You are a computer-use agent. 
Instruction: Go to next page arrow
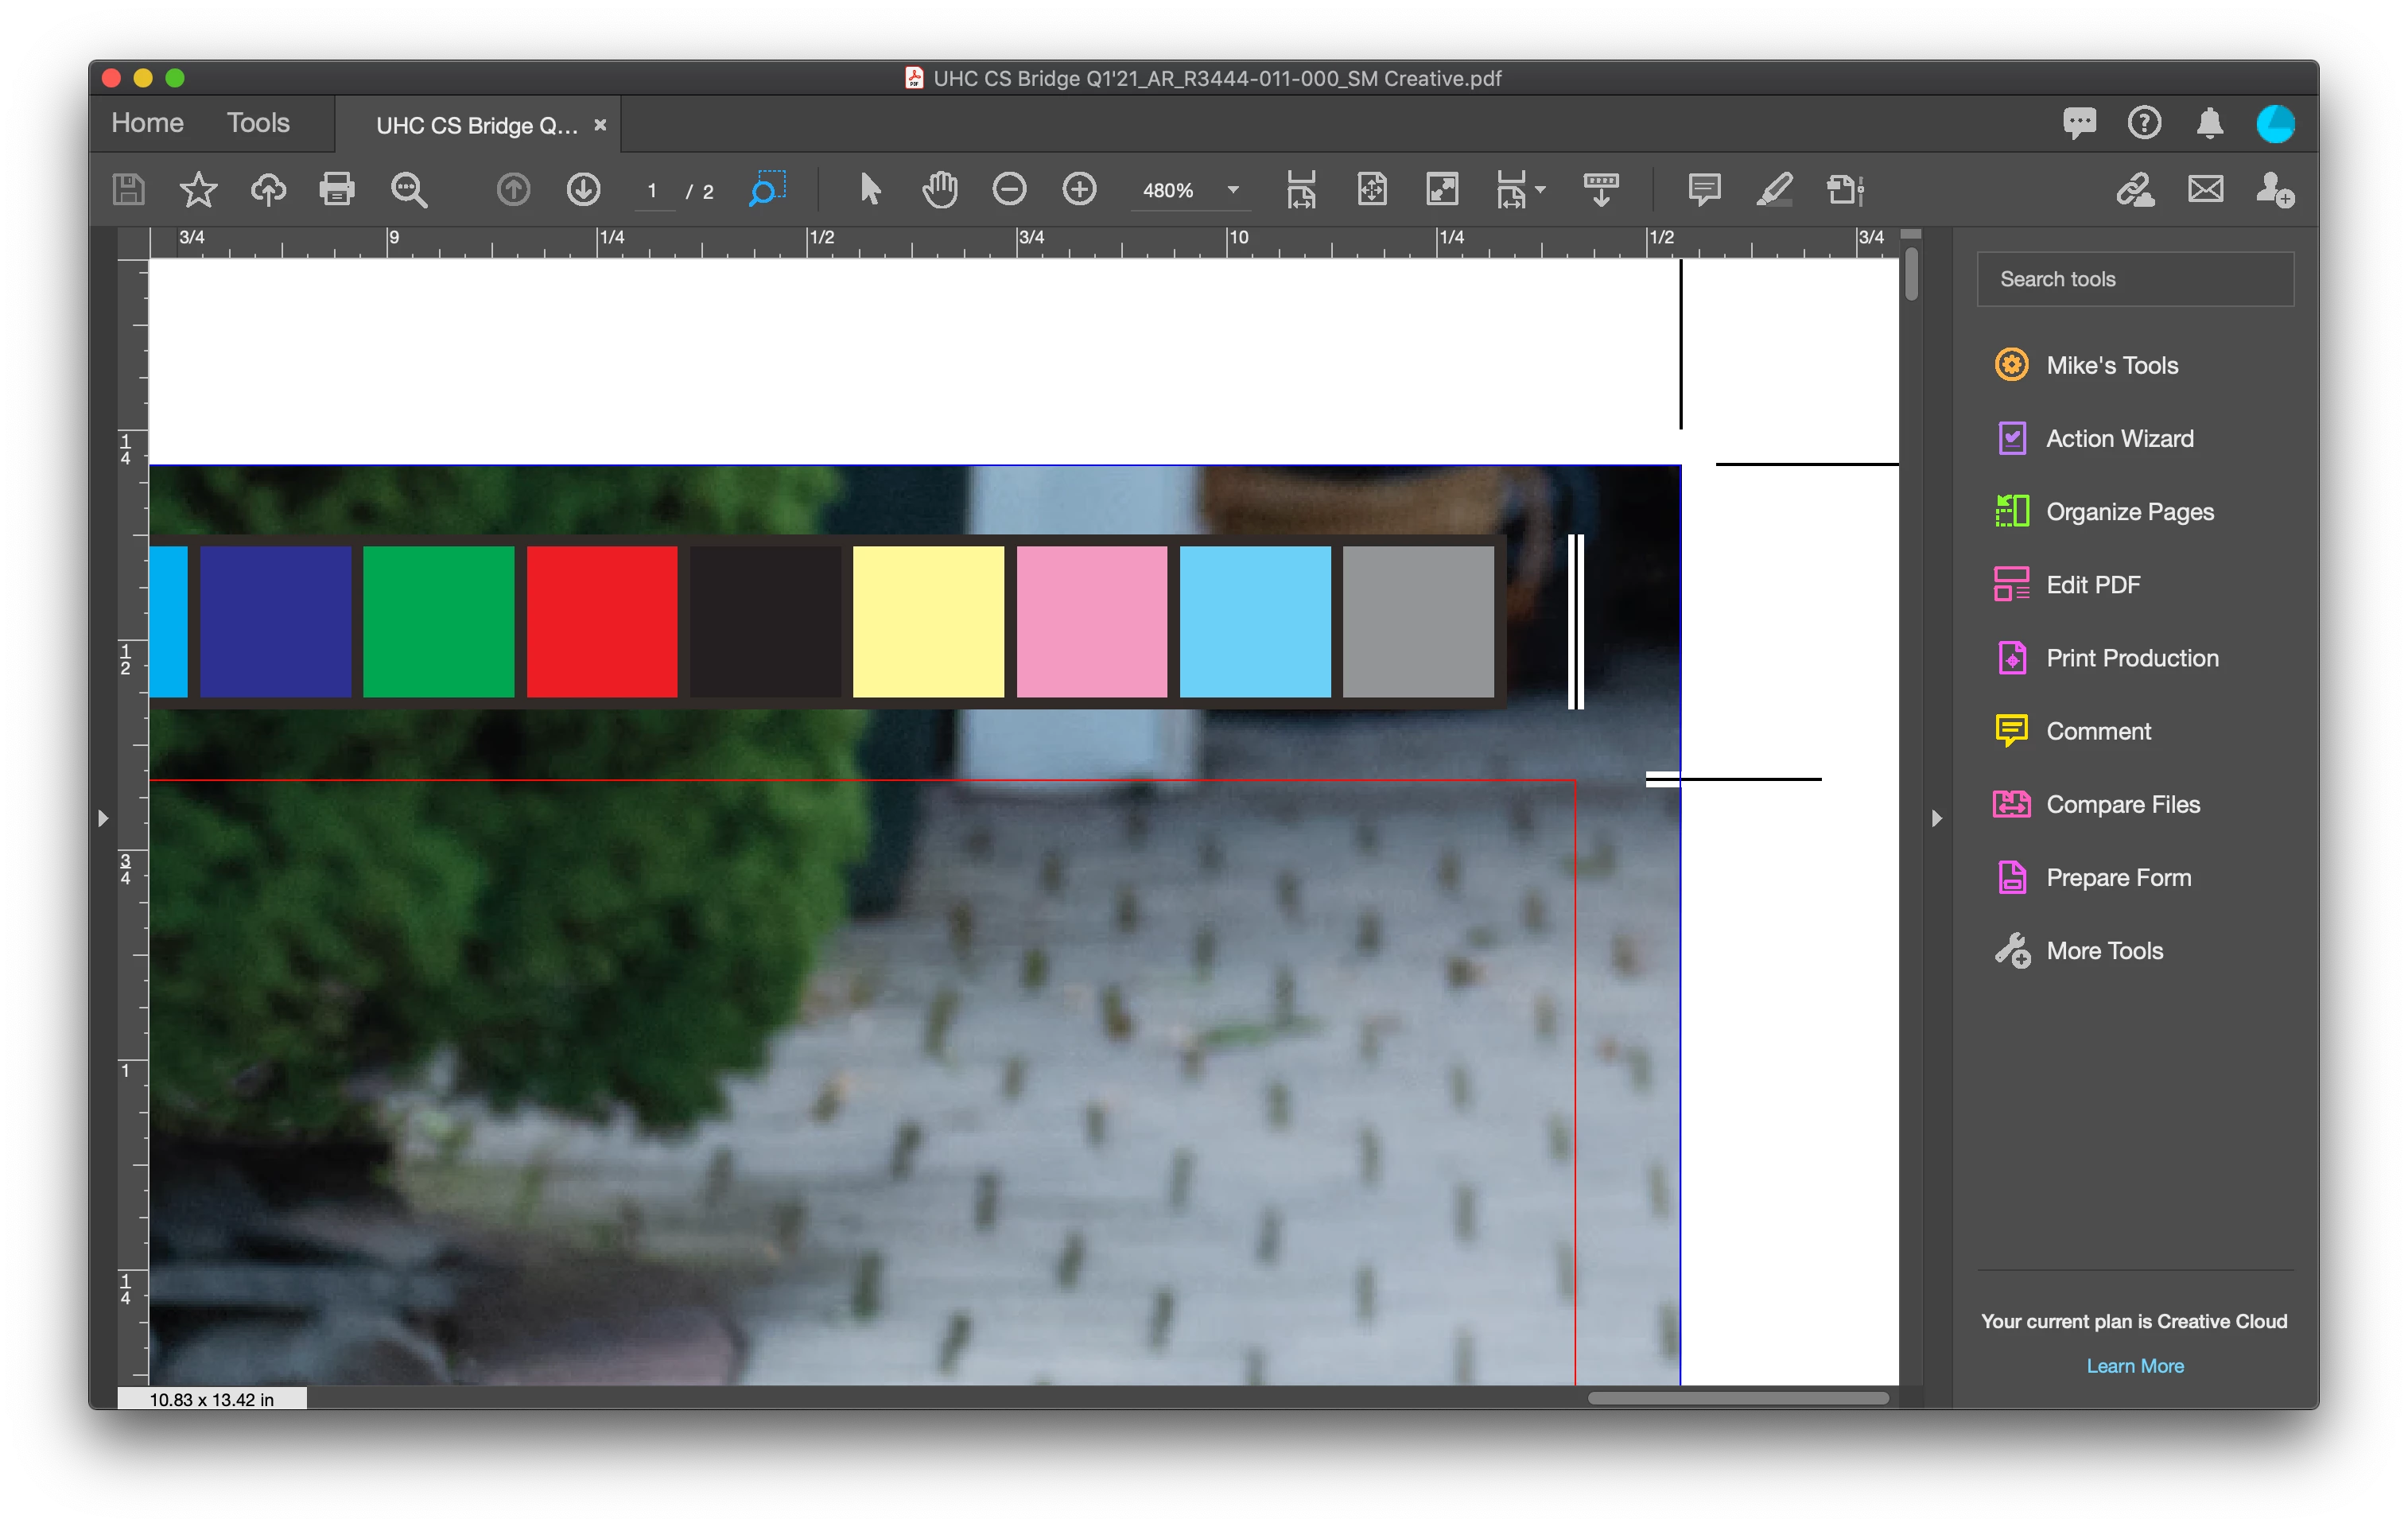[x=583, y=189]
